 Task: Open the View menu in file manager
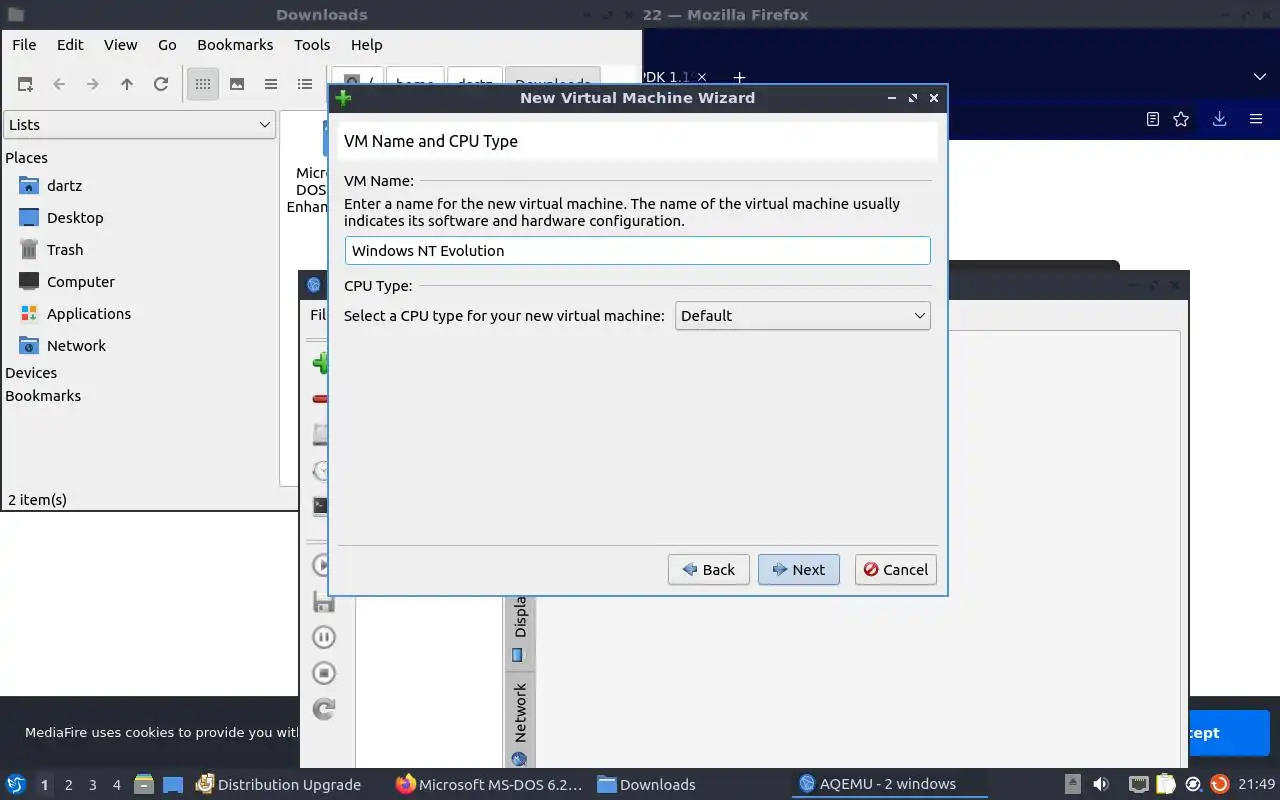point(120,44)
